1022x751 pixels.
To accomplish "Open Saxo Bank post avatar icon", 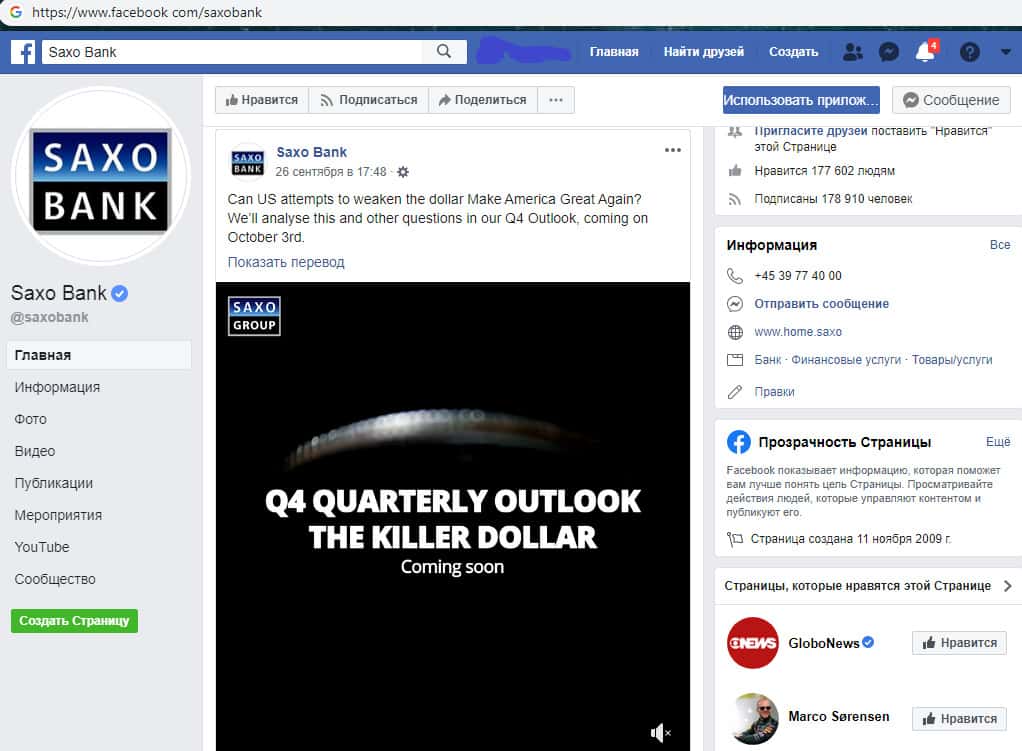I will pyautogui.click(x=247, y=162).
